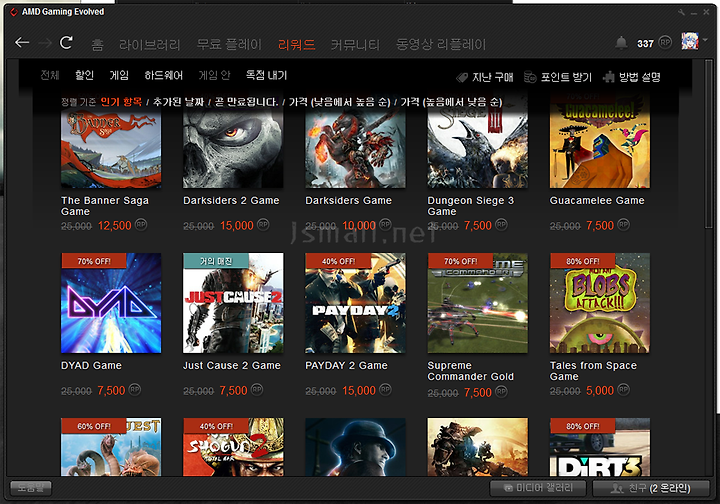Filter by 전체 category
720x504 pixels.
50,75
